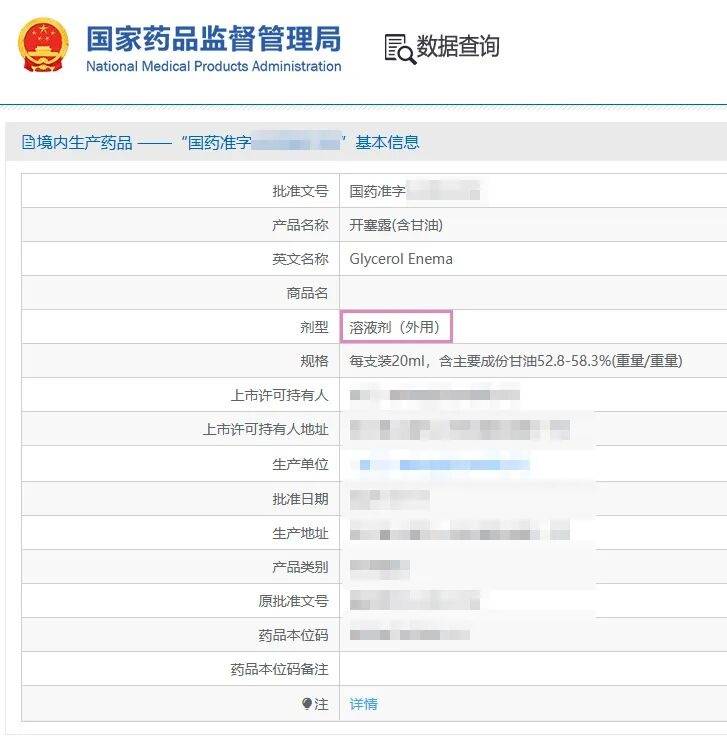Screen dimensions: 727x742
Task: Select the 生产地址 label
Action: tap(300, 533)
